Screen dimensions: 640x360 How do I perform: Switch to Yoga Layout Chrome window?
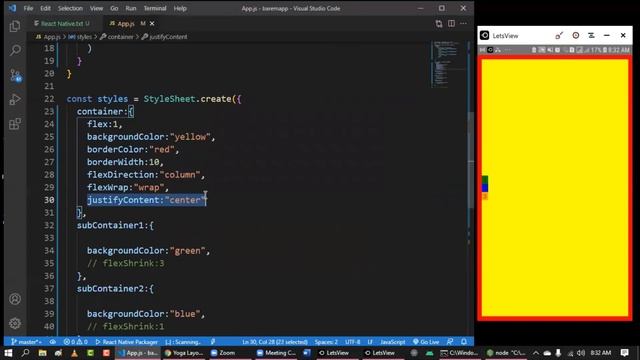184,353
